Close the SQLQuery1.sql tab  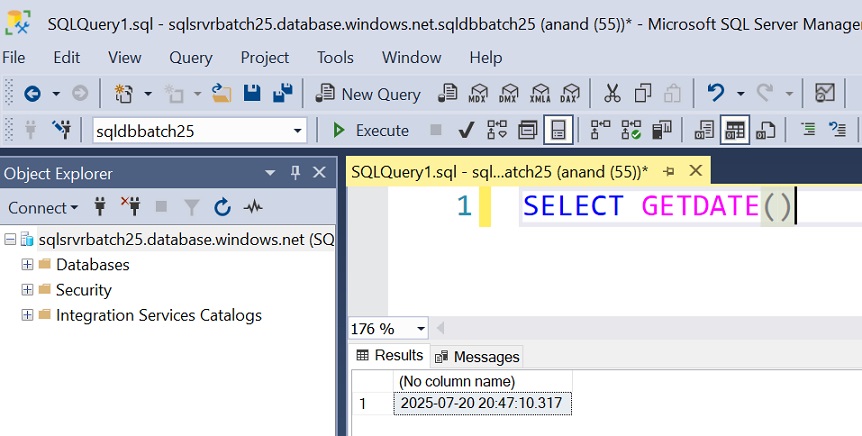tap(695, 171)
